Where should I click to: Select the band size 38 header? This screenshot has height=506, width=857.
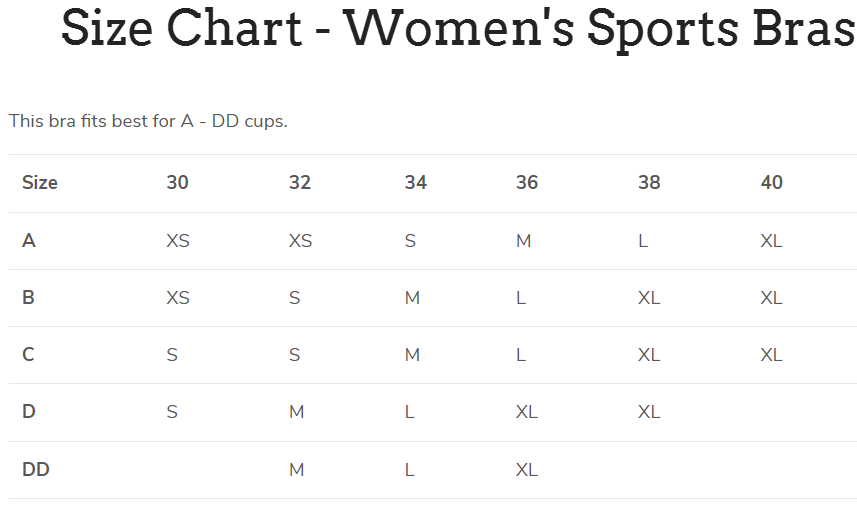pos(649,183)
